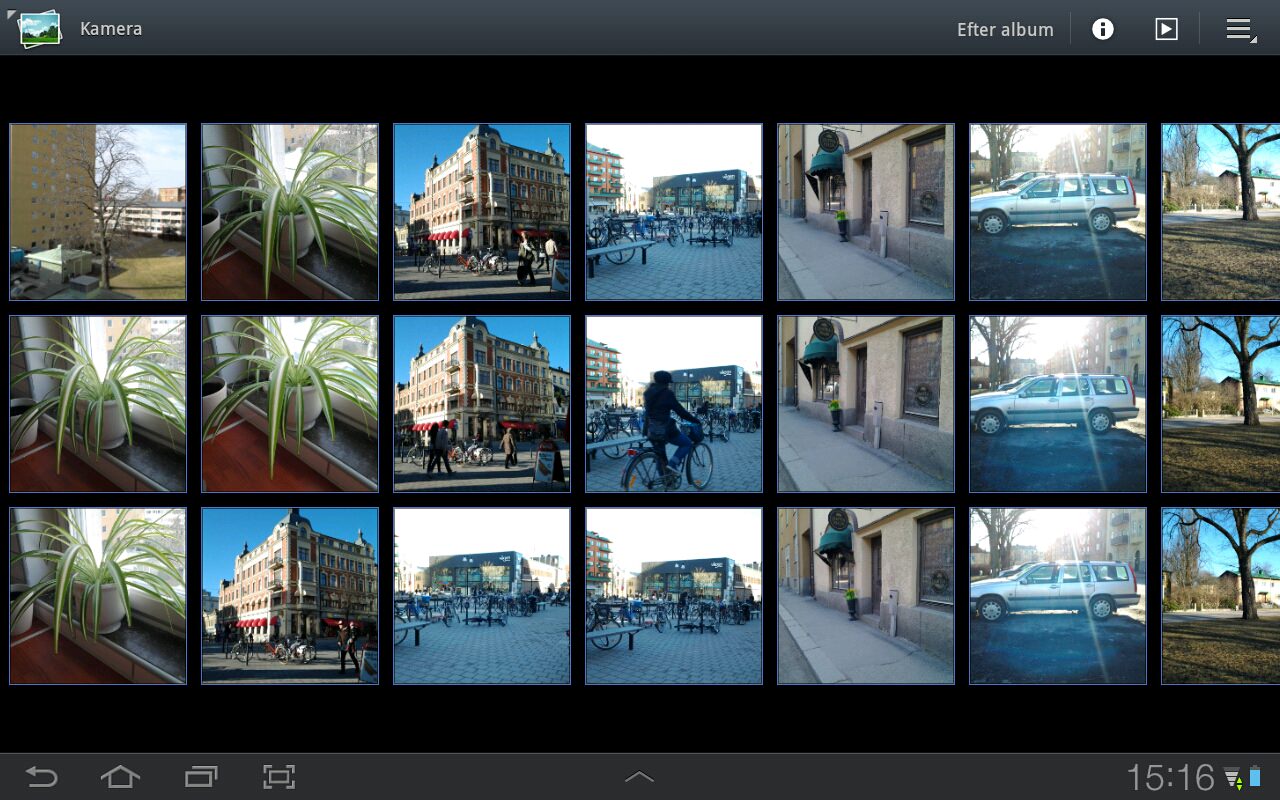Tap the screenshot capture icon in navigation bar
This screenshot has width=1280, height=800.
279,776
